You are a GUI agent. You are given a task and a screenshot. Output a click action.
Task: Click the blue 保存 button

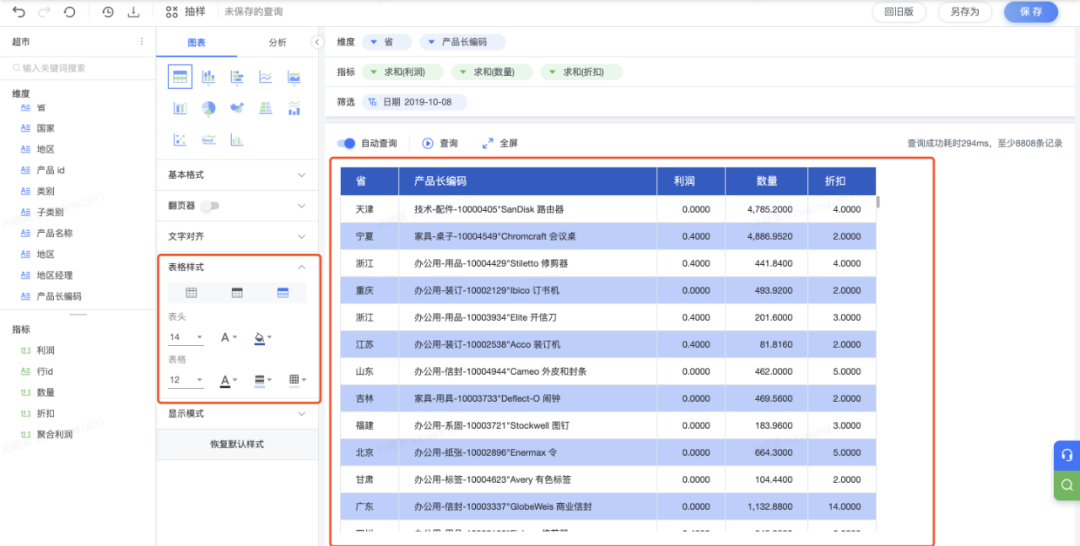pos(1030,12)
